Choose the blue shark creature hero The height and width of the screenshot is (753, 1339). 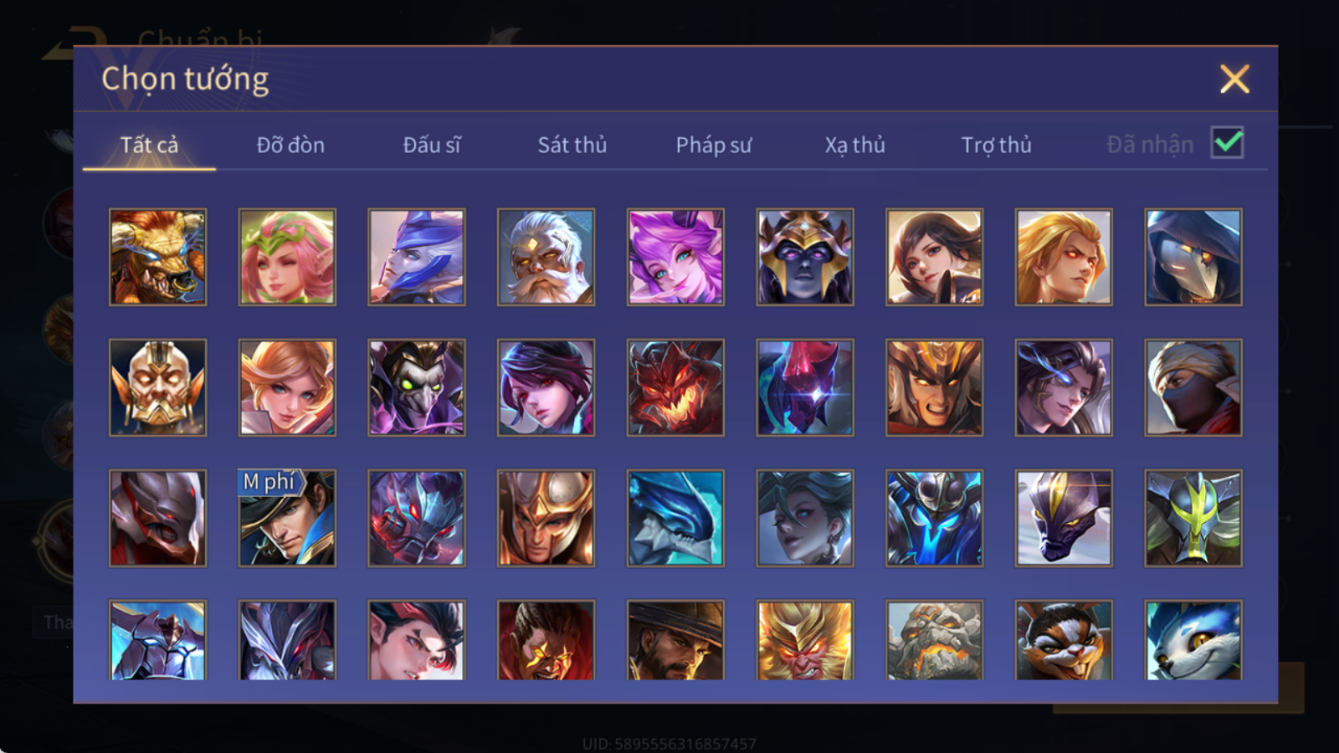tap(675, 518)
